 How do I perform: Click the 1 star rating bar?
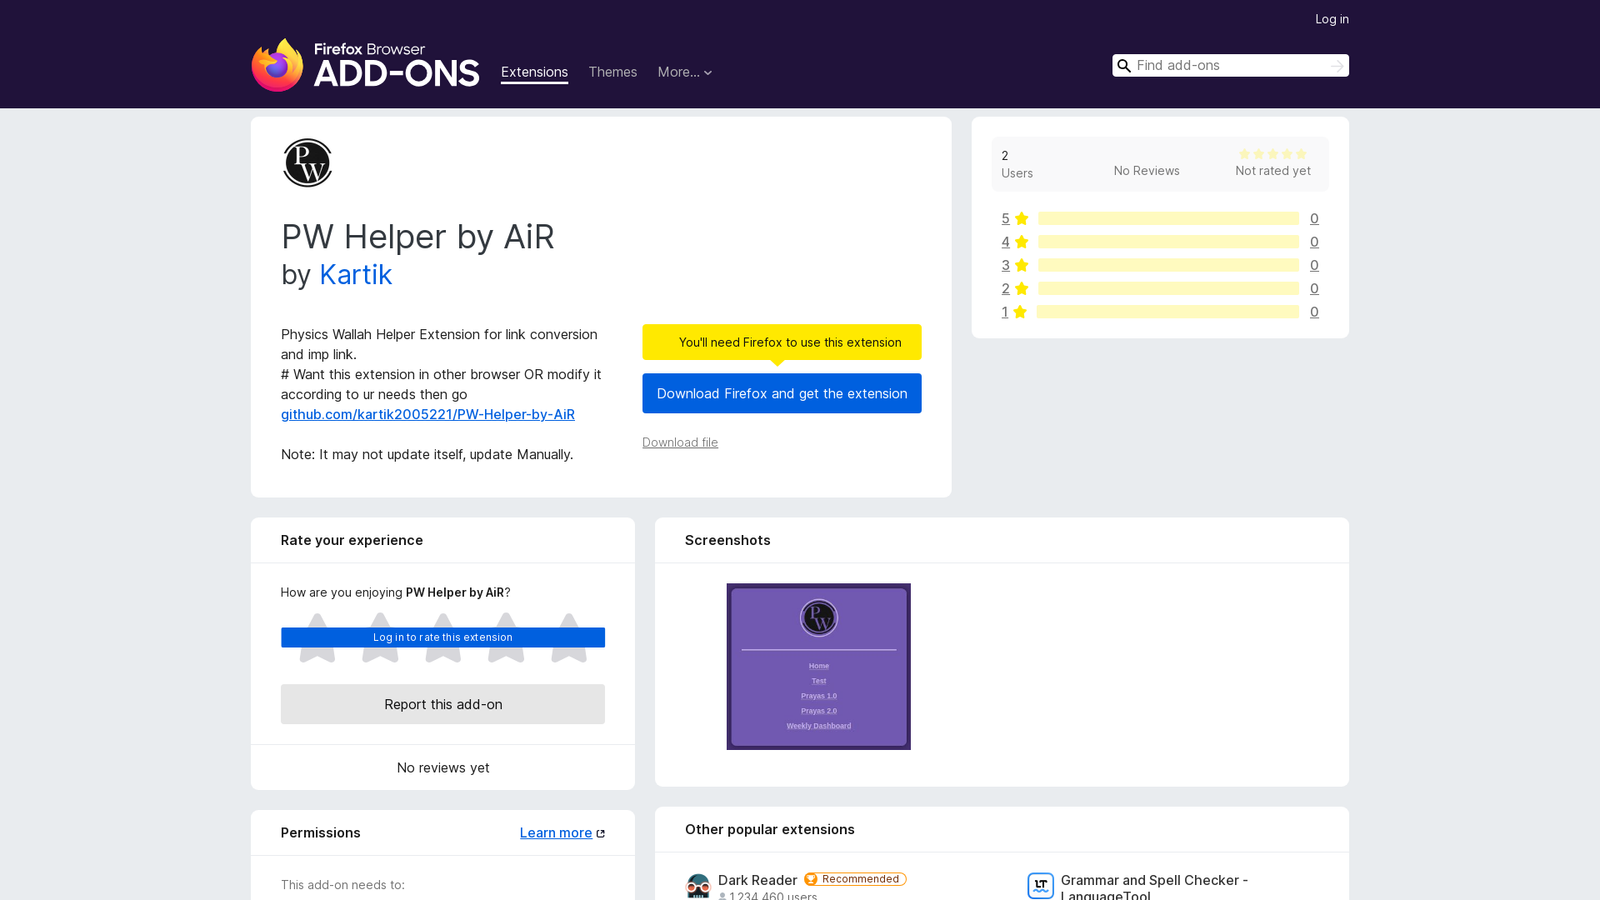(x=1168, y=312)
